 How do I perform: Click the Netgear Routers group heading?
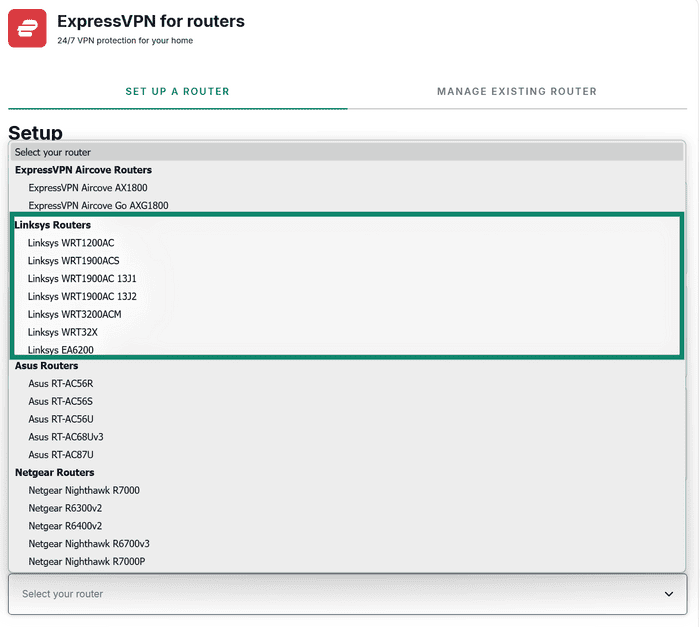tap(54, 472)
